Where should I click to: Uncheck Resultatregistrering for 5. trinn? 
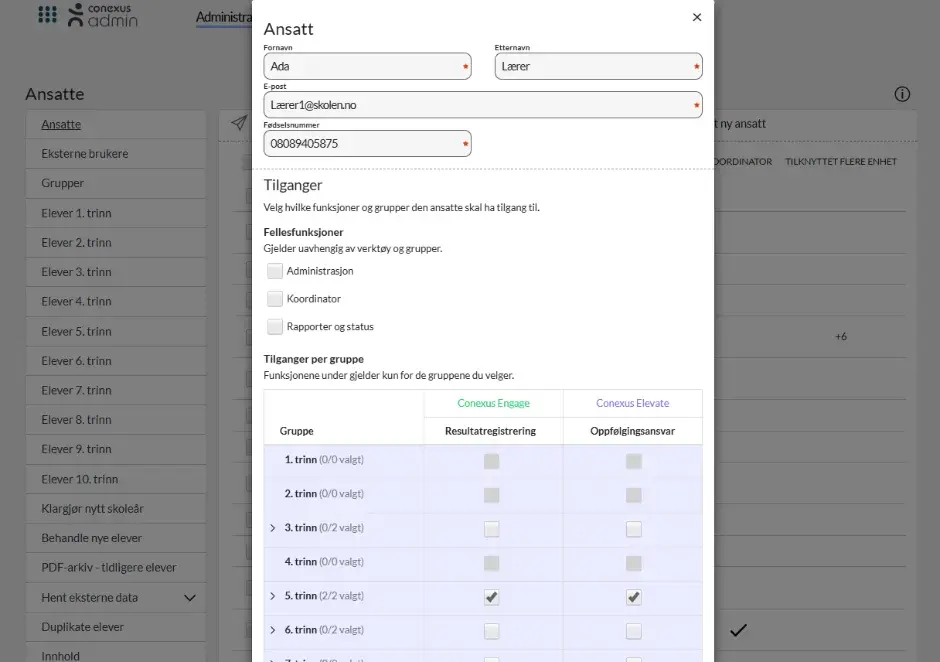click(x=492, y=597)
